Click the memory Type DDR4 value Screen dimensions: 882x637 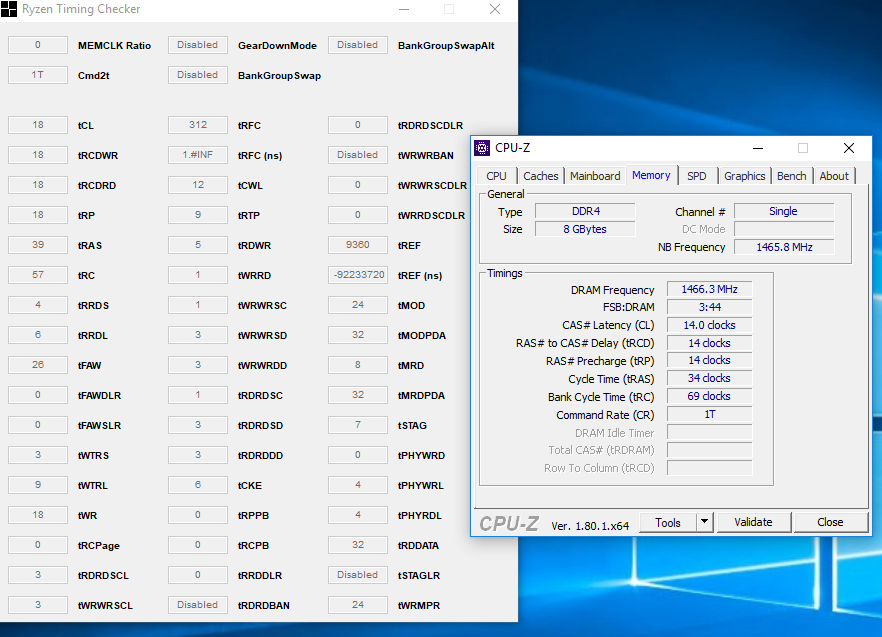coord(585,212)
